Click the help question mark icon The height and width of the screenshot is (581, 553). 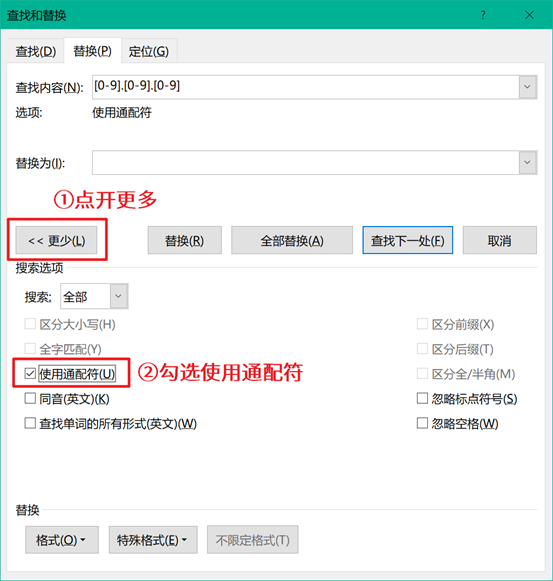tap(483, 15)
